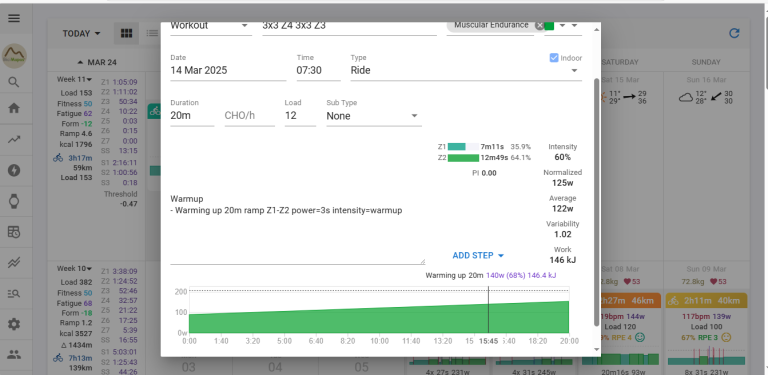This screenshot has height=375, width=768.
Task: Click the Normalized 125w value
Action: (563, 183)
